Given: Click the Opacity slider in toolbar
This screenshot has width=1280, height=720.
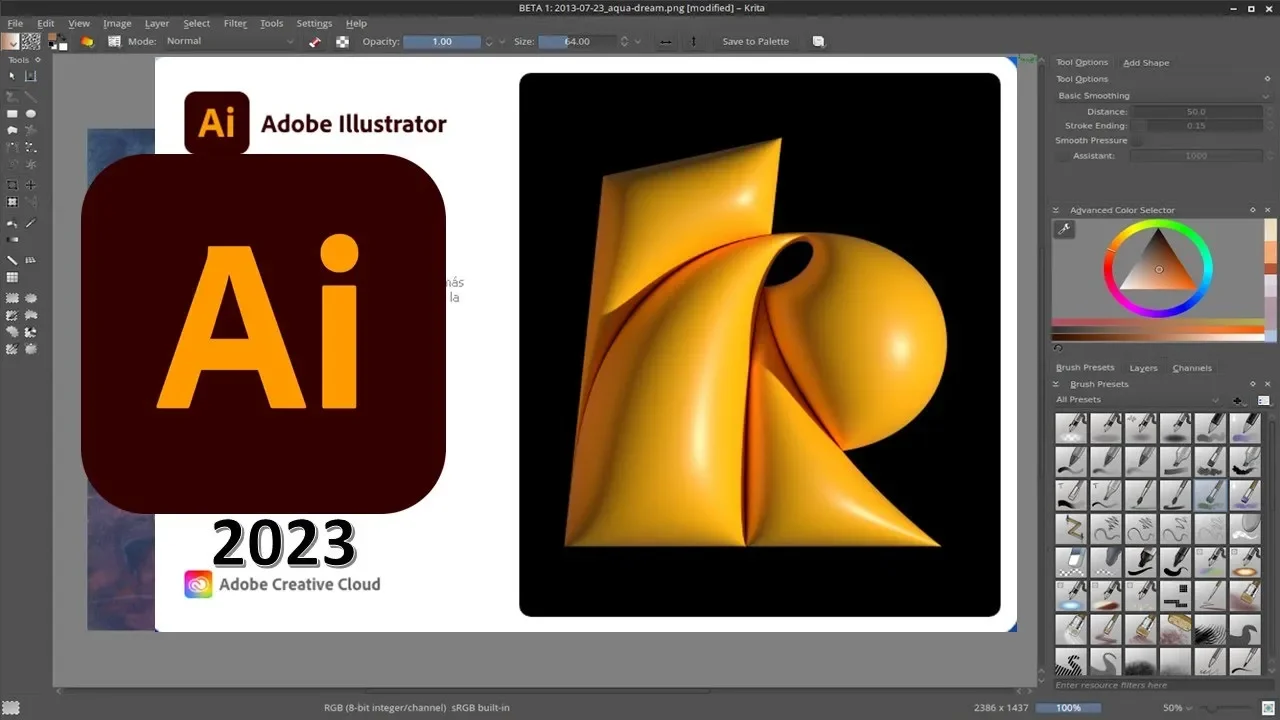Looking at the screenshot, I should 441,42.
